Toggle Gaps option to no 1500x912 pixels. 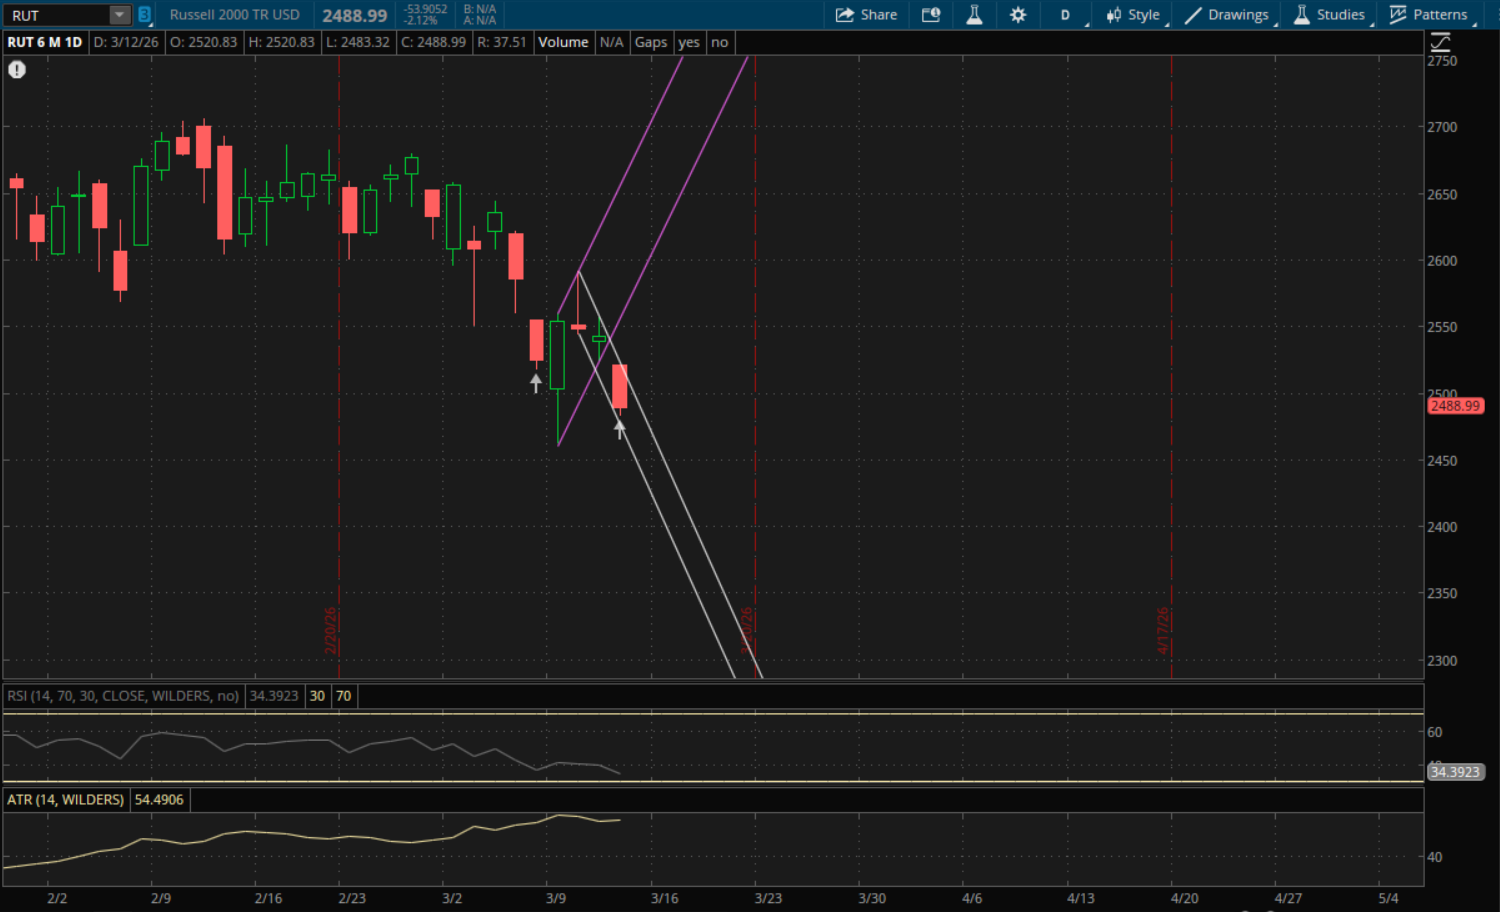719,42
